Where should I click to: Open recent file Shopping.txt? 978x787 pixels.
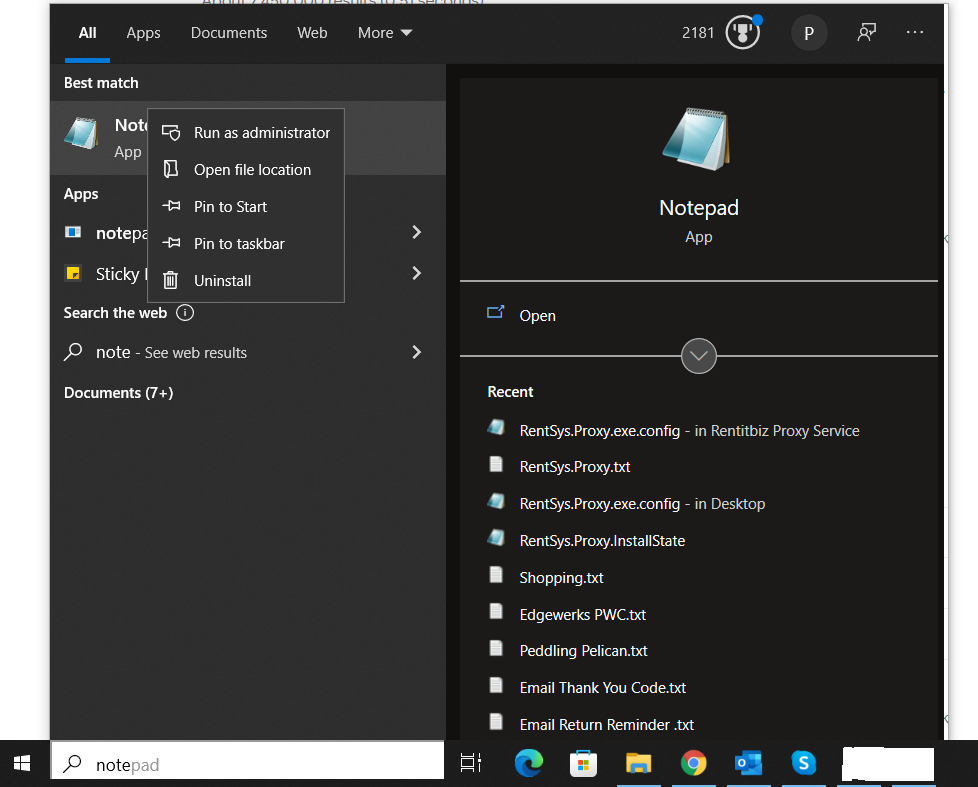pos(561,577)
